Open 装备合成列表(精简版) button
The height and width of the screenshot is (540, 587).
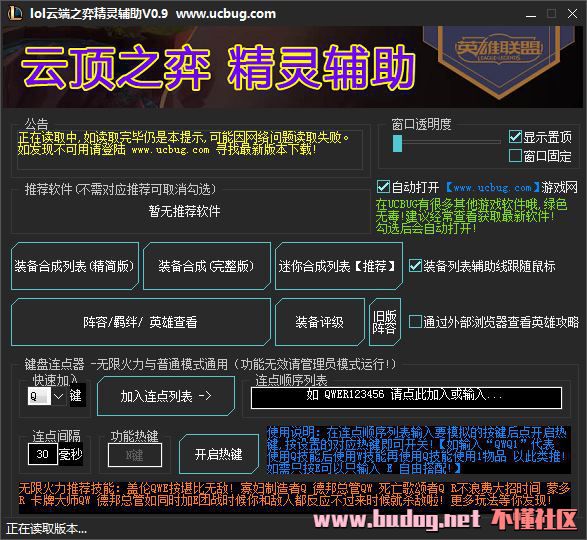tap(75, 266)
